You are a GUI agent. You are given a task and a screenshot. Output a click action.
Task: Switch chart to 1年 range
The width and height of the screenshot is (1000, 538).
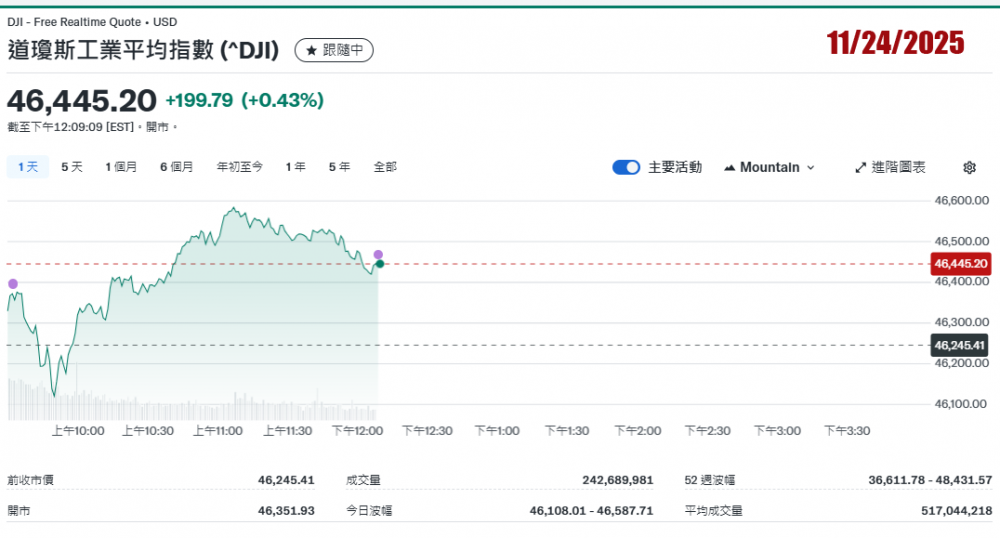pos(295,167)
